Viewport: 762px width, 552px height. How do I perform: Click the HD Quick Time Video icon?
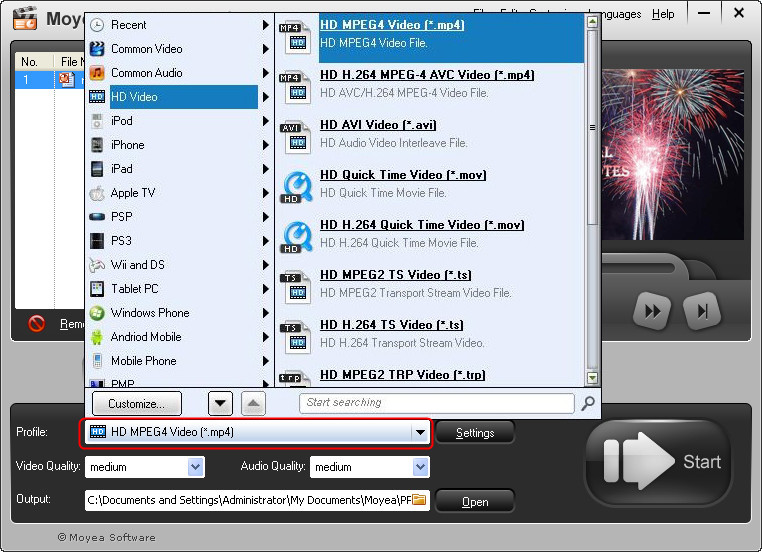tap(296, 187)
